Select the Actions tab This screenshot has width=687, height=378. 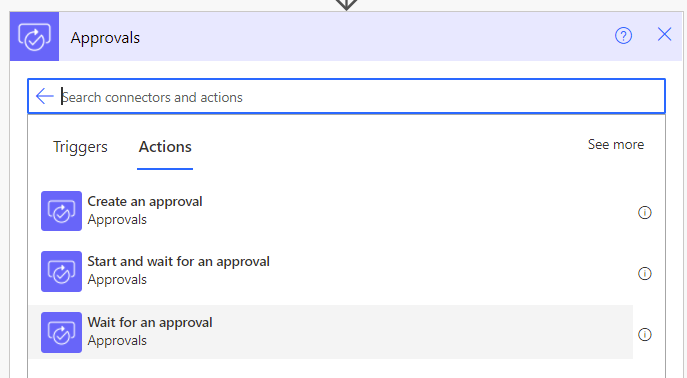165,147
